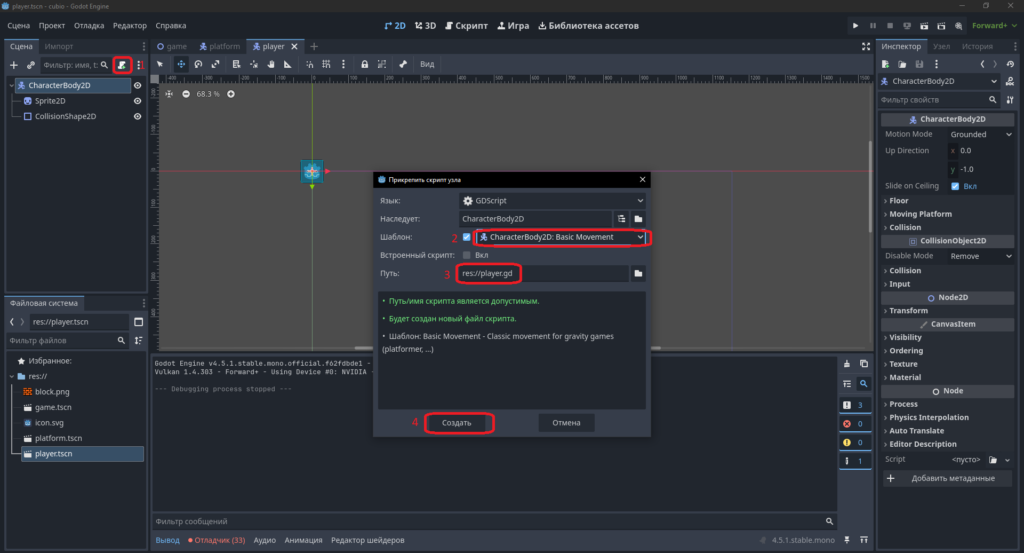
Task: Run current scene clapperboard icon
Action: click(x=924, y=25)
